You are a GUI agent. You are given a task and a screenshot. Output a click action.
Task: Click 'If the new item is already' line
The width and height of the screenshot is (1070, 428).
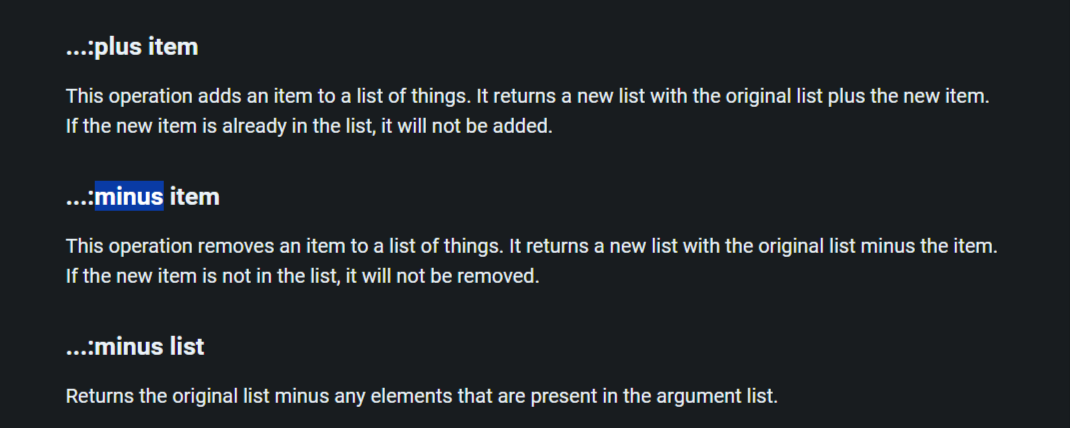(x=308, y=127)
